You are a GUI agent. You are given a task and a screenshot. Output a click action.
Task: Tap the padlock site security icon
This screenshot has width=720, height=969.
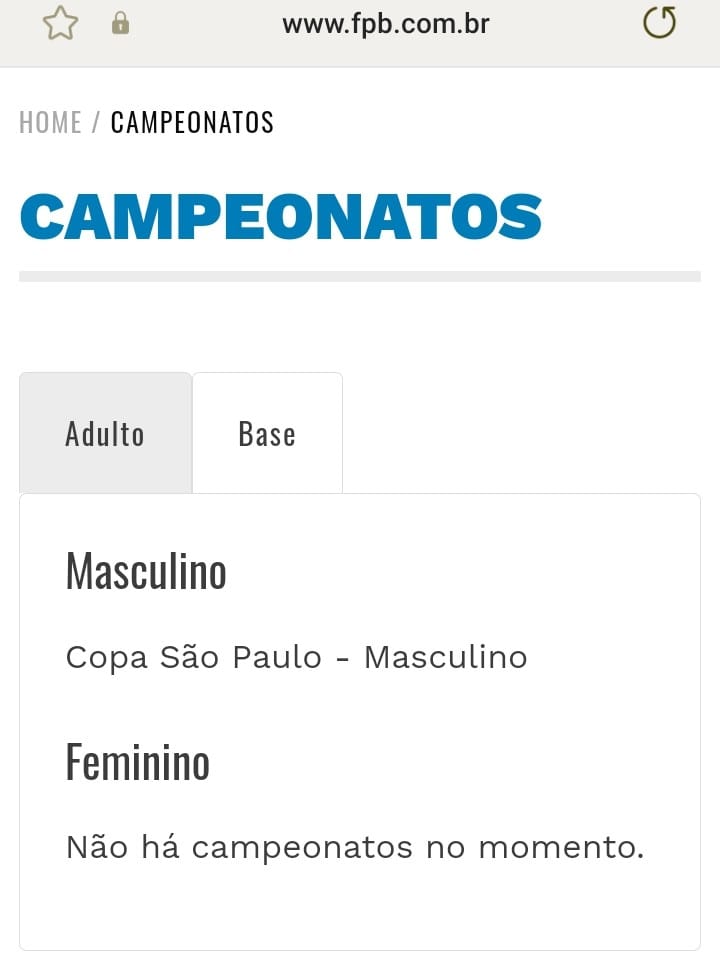(121, 23)
